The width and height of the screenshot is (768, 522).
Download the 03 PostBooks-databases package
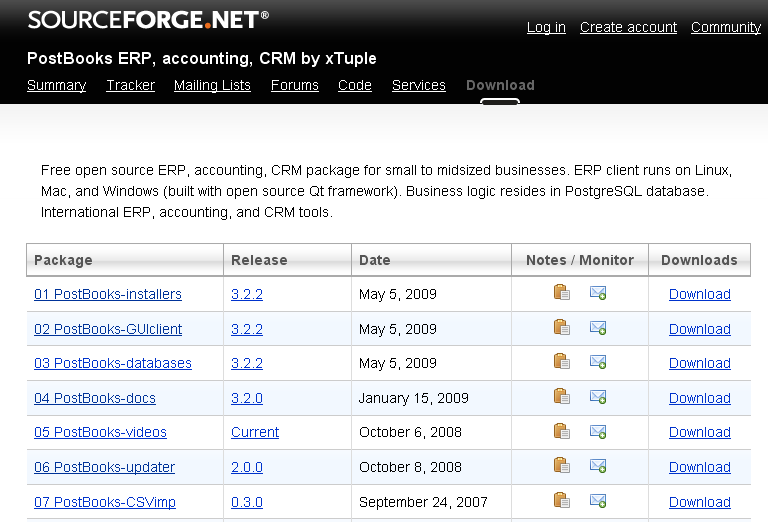tap(699, 363)
